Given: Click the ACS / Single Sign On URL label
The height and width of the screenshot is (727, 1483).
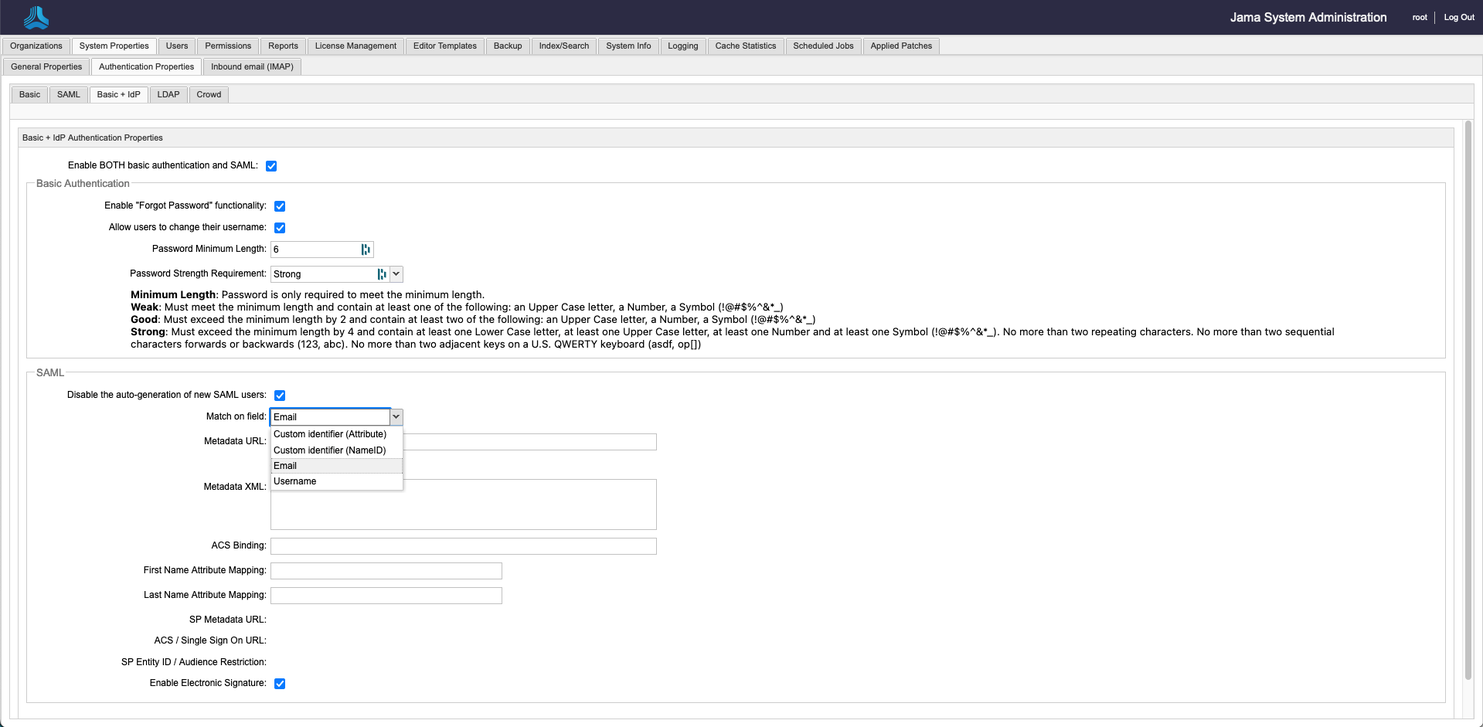Looking at the screenshot, I should pyautogui.click(x=210, y=641).
